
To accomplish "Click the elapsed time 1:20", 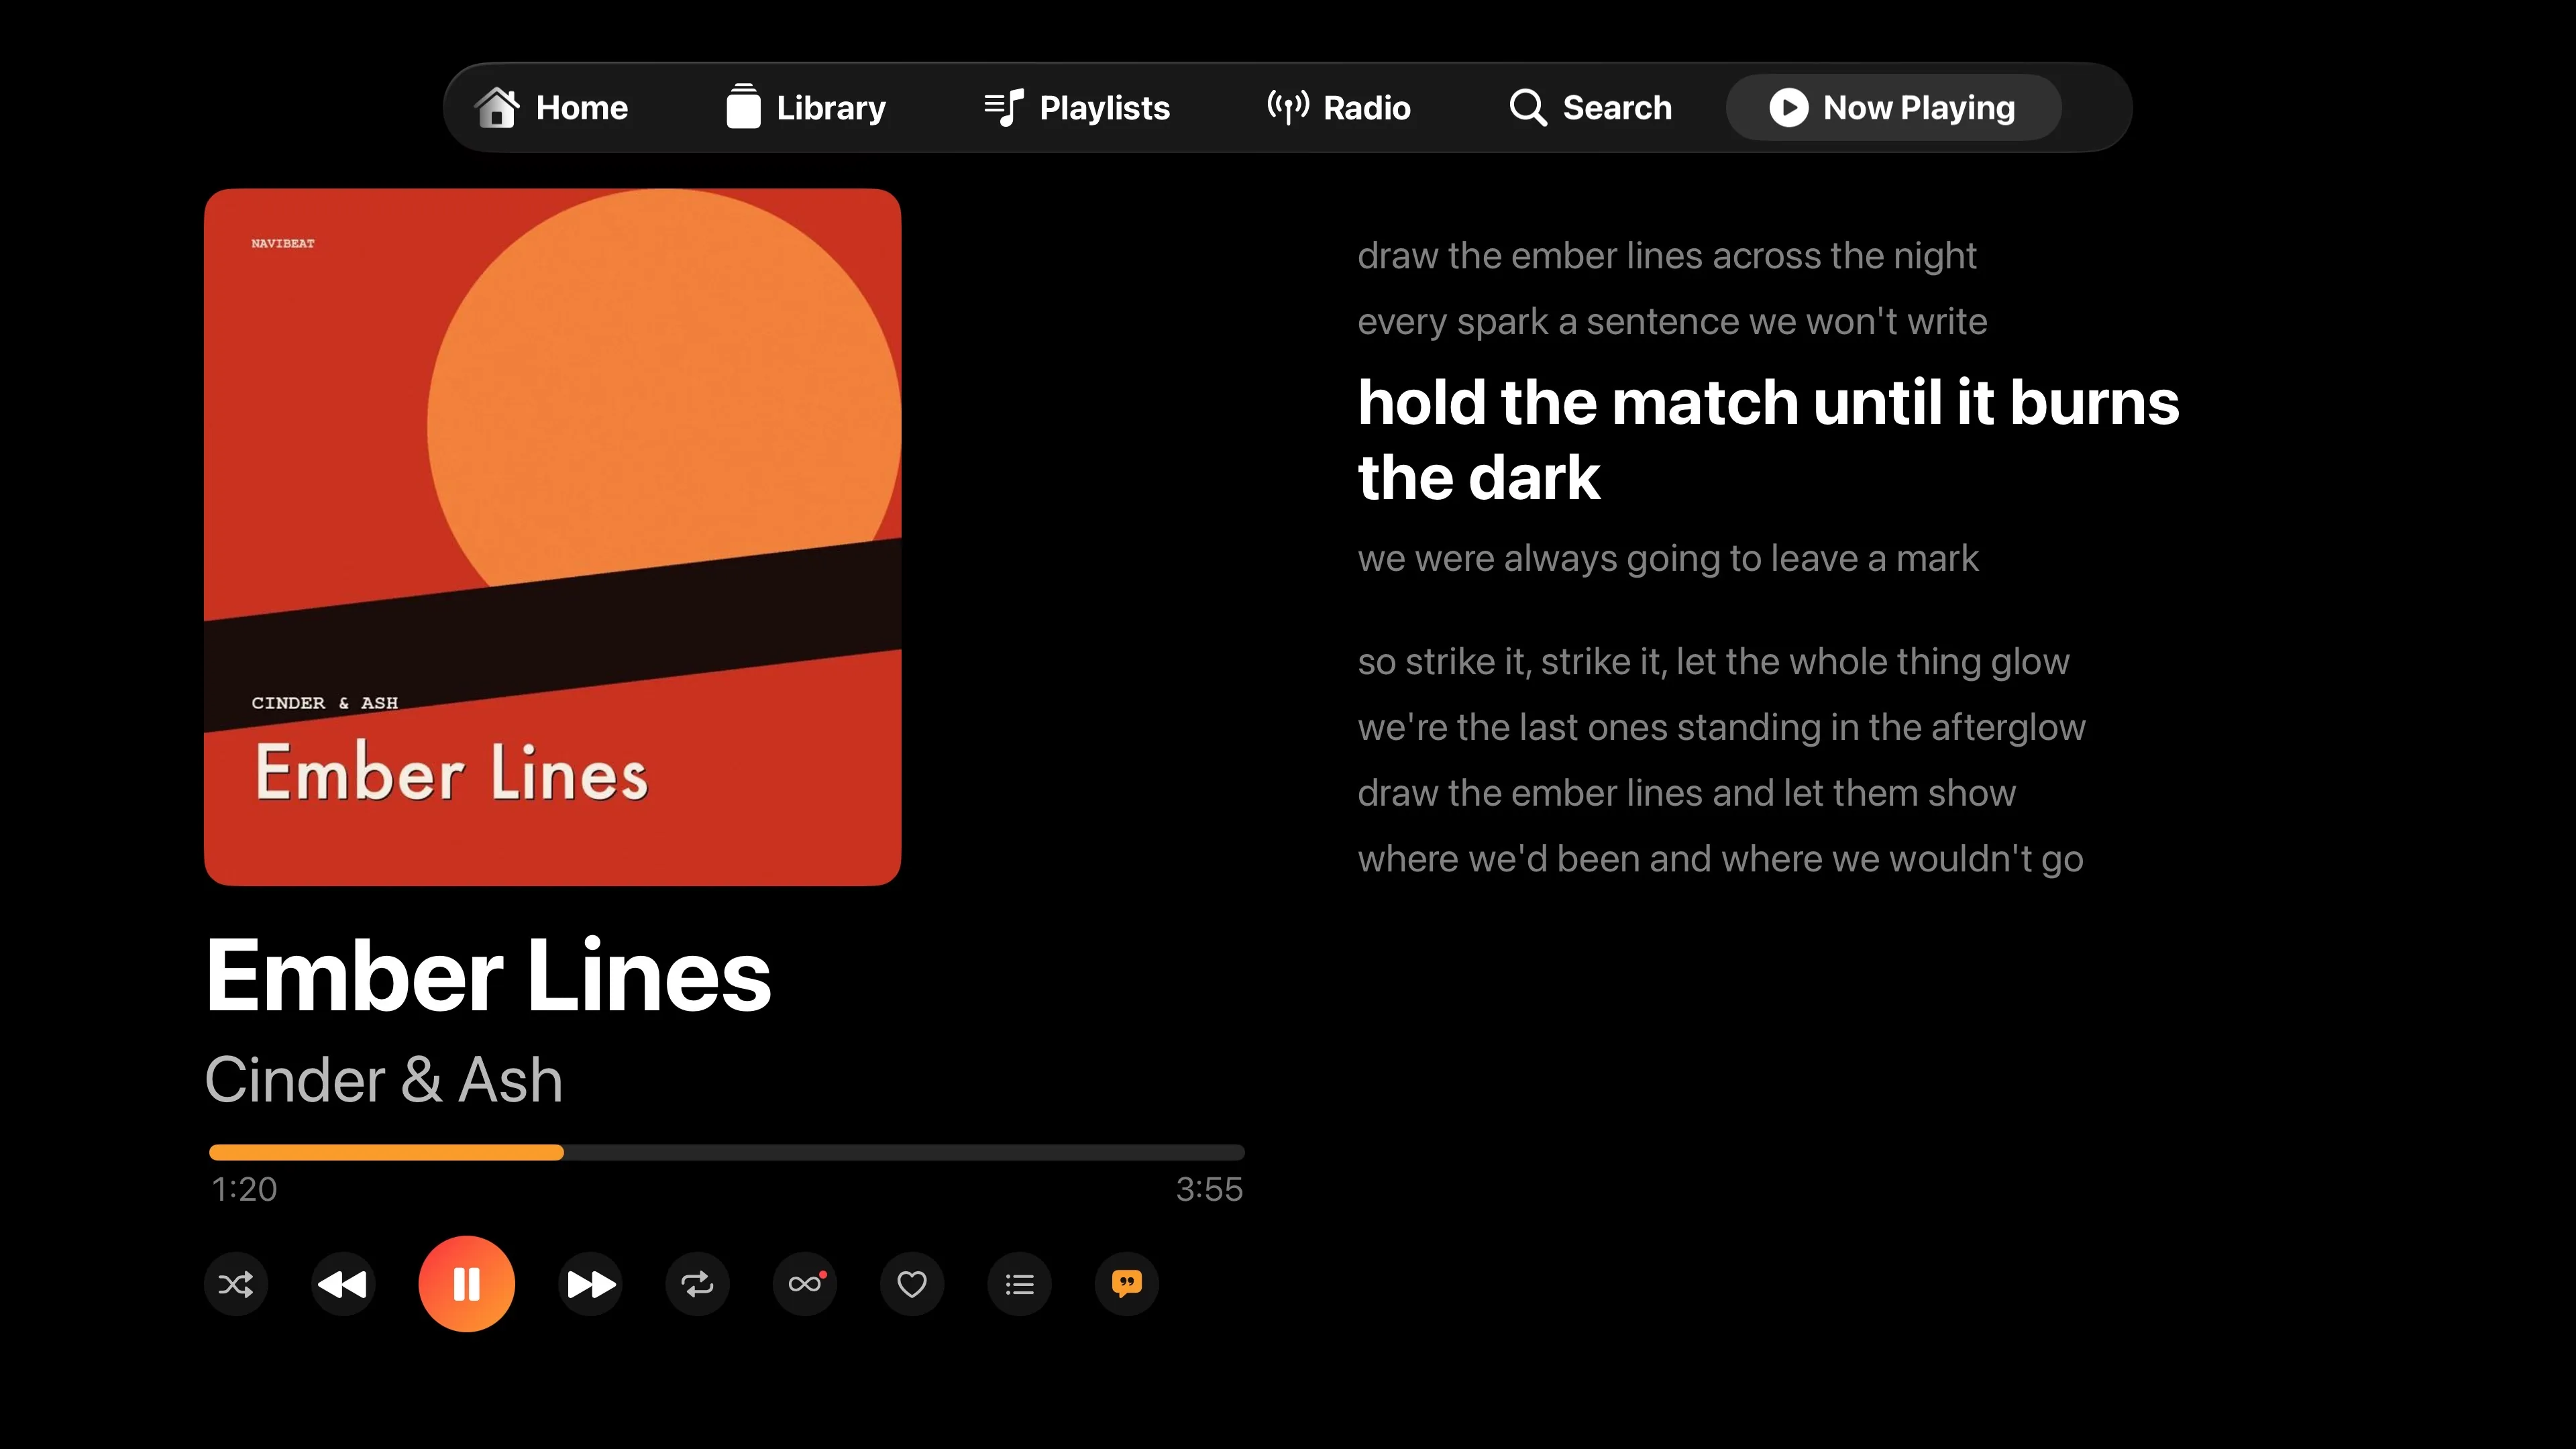I will click(x=244, y=1190).
